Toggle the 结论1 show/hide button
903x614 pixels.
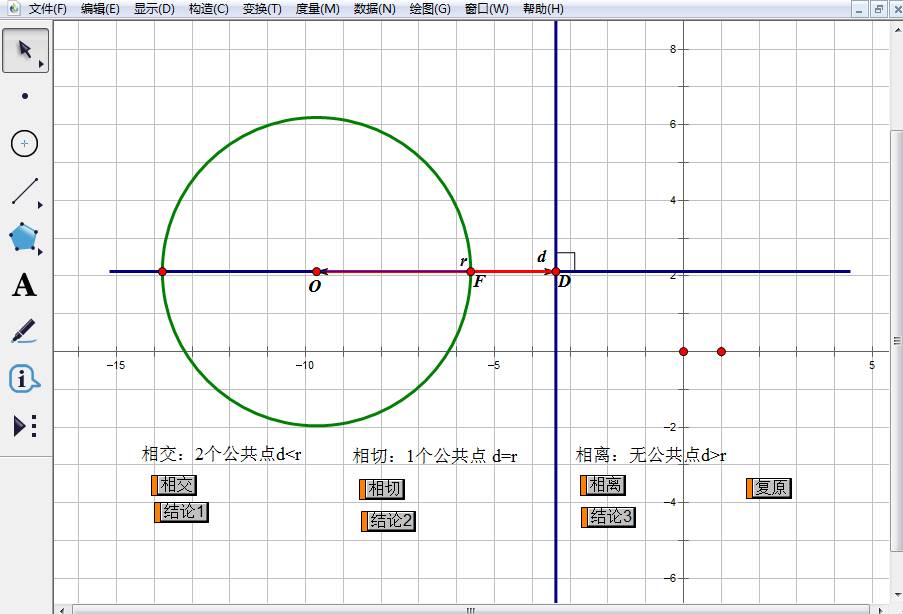click(183, 512)
